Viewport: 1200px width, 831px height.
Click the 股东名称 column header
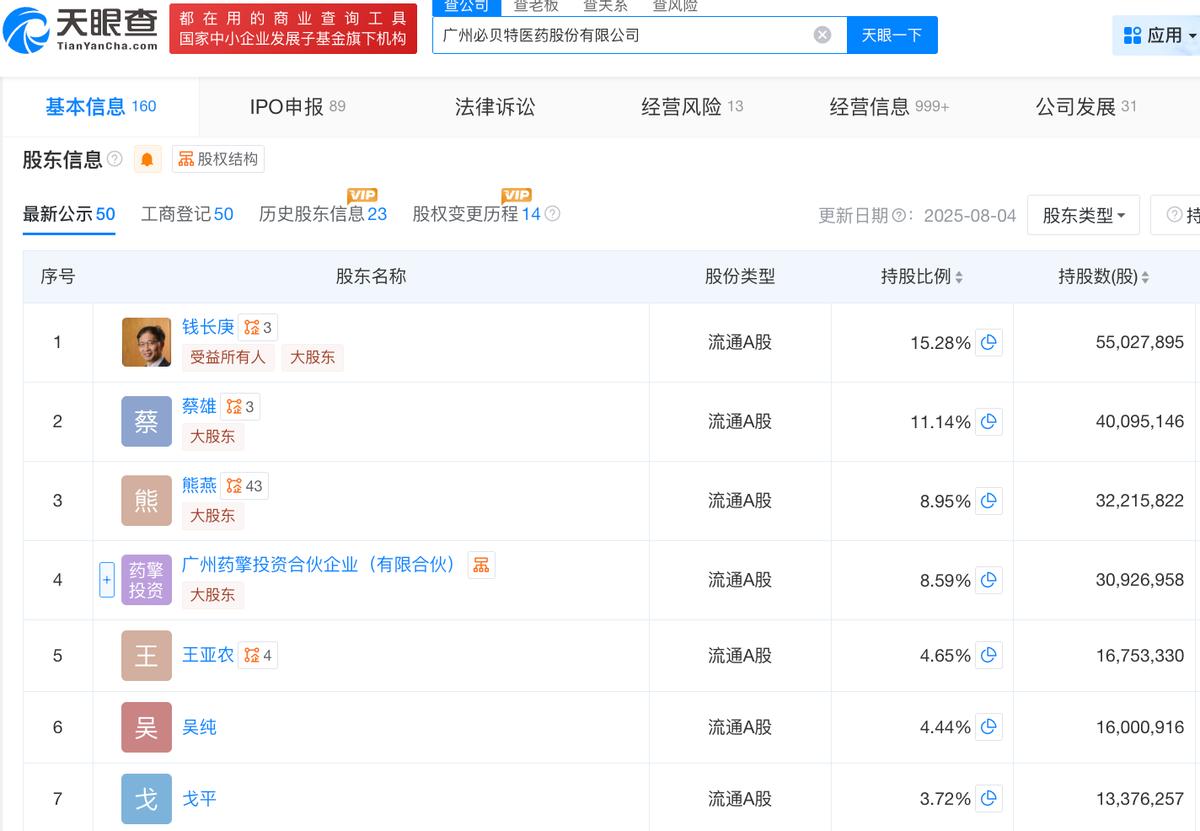point(371,277)
